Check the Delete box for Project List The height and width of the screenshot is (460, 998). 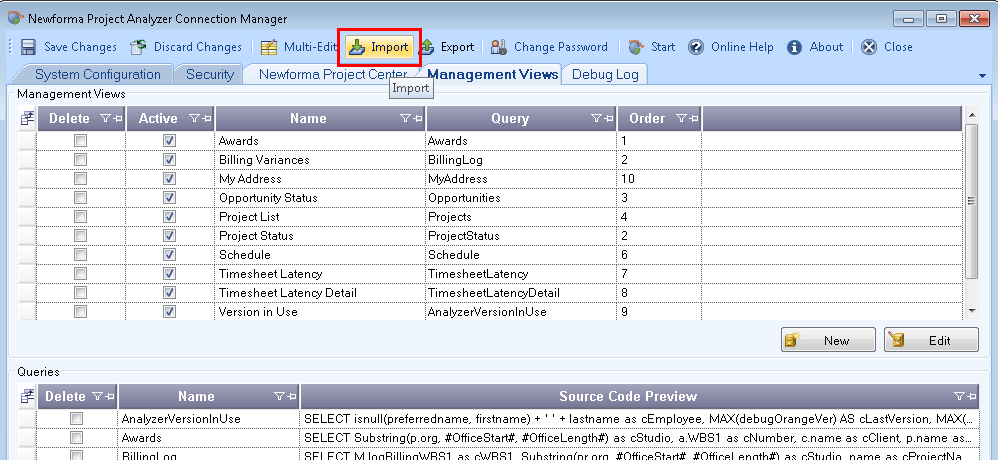coord(80,217)
